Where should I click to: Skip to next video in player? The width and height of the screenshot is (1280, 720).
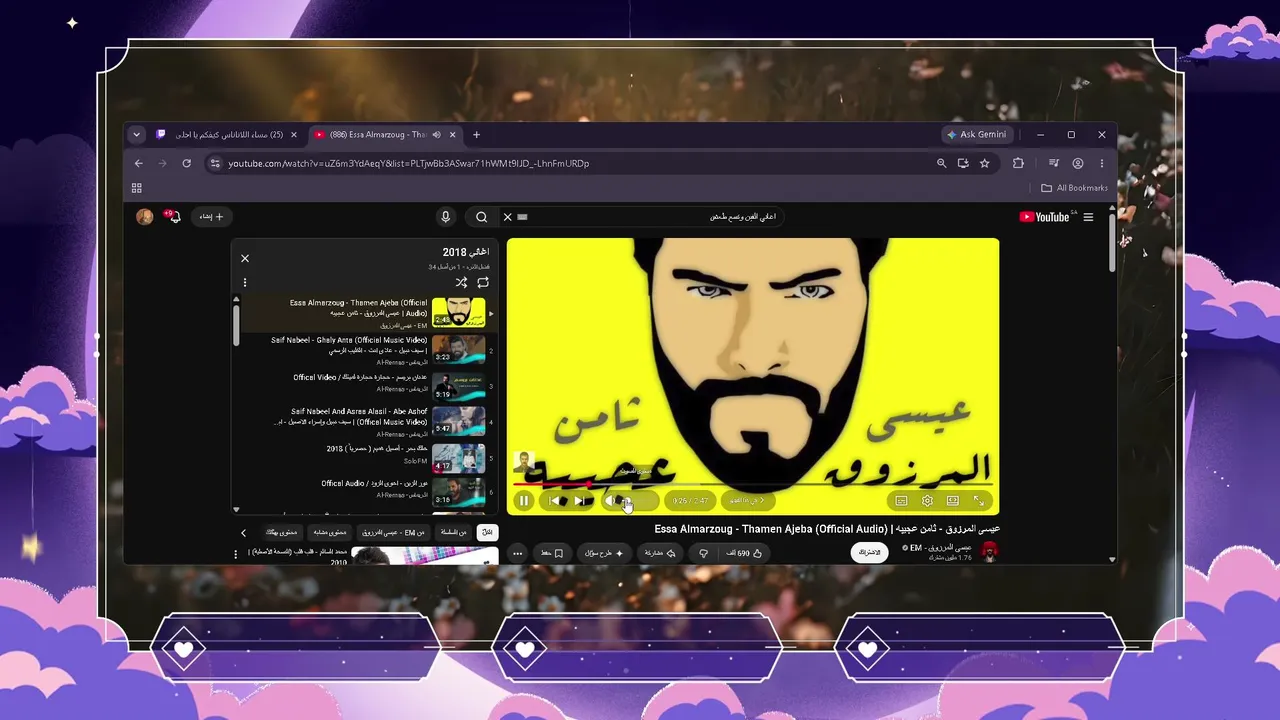click(x=580, y=501)
